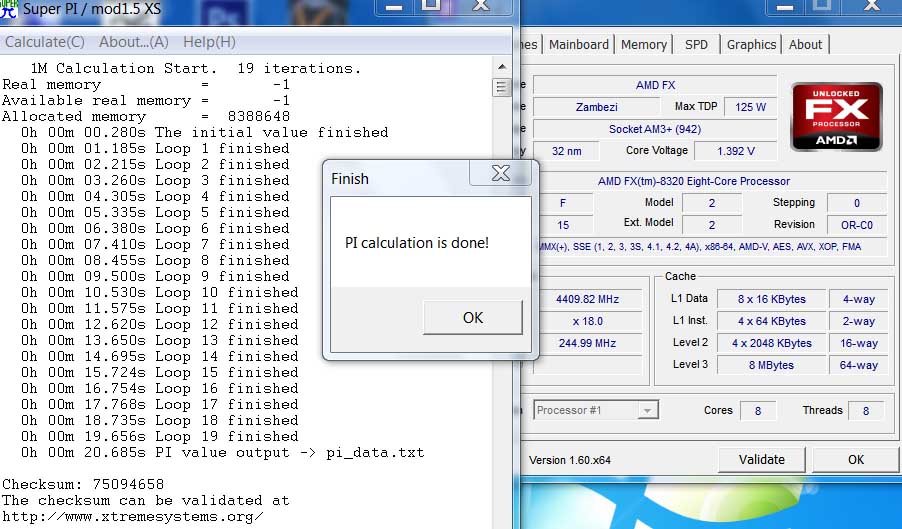The width and height of the screenshot is (902, 529).
Task: Click the Version 1.60.x64 label
Action: coord(570,460)
